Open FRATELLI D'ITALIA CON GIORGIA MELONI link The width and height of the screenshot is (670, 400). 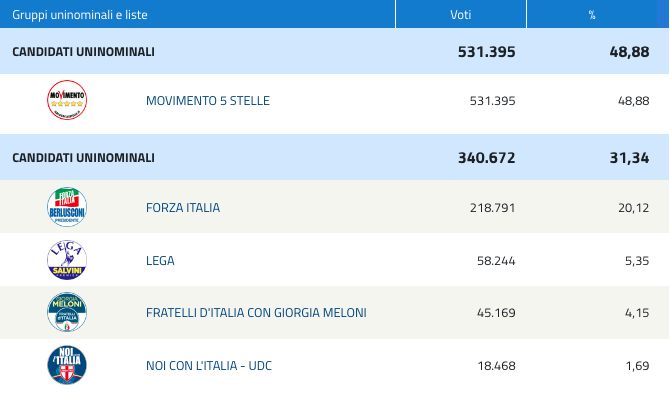256,313
